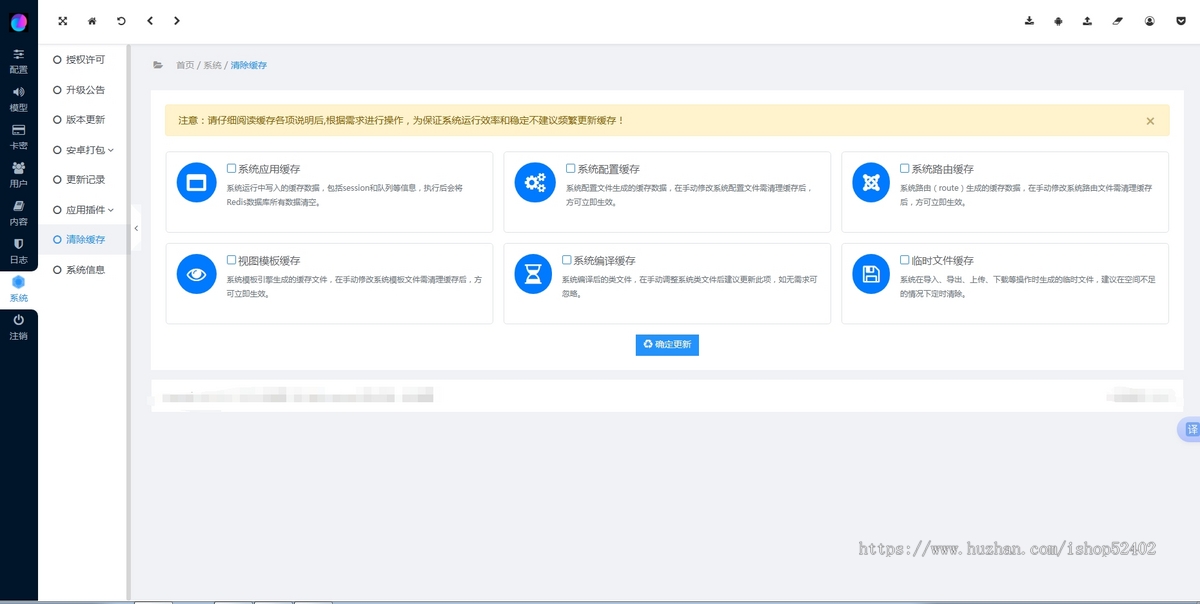The image size is (1200, 604).
Task: Open 日志 section in the dark sidebar
Action: pyautogui.click(x=19, y=251)
